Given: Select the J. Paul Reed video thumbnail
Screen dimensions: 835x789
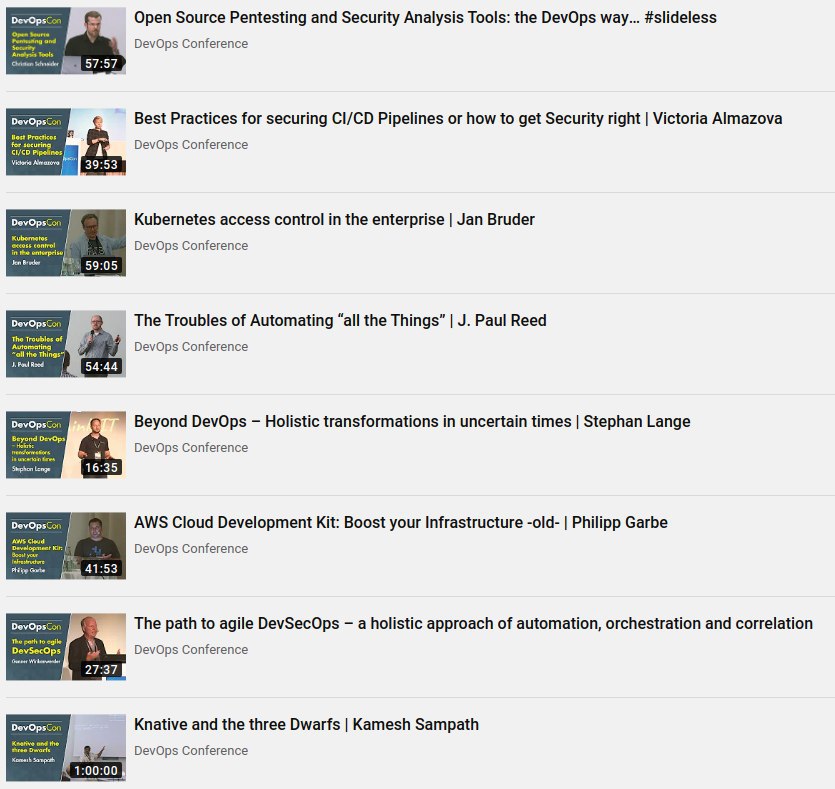Looking at the screenshot, I should pyautogui.click(x=66, y=344).
